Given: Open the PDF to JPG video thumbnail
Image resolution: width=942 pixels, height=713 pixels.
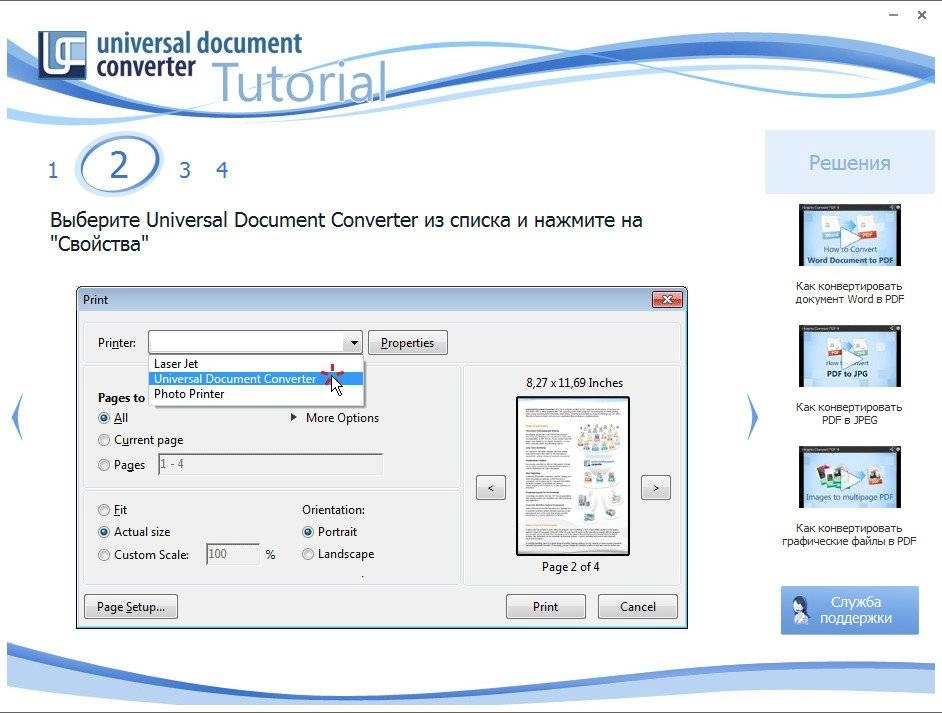Looking at the screenshot, I should 849,356.
